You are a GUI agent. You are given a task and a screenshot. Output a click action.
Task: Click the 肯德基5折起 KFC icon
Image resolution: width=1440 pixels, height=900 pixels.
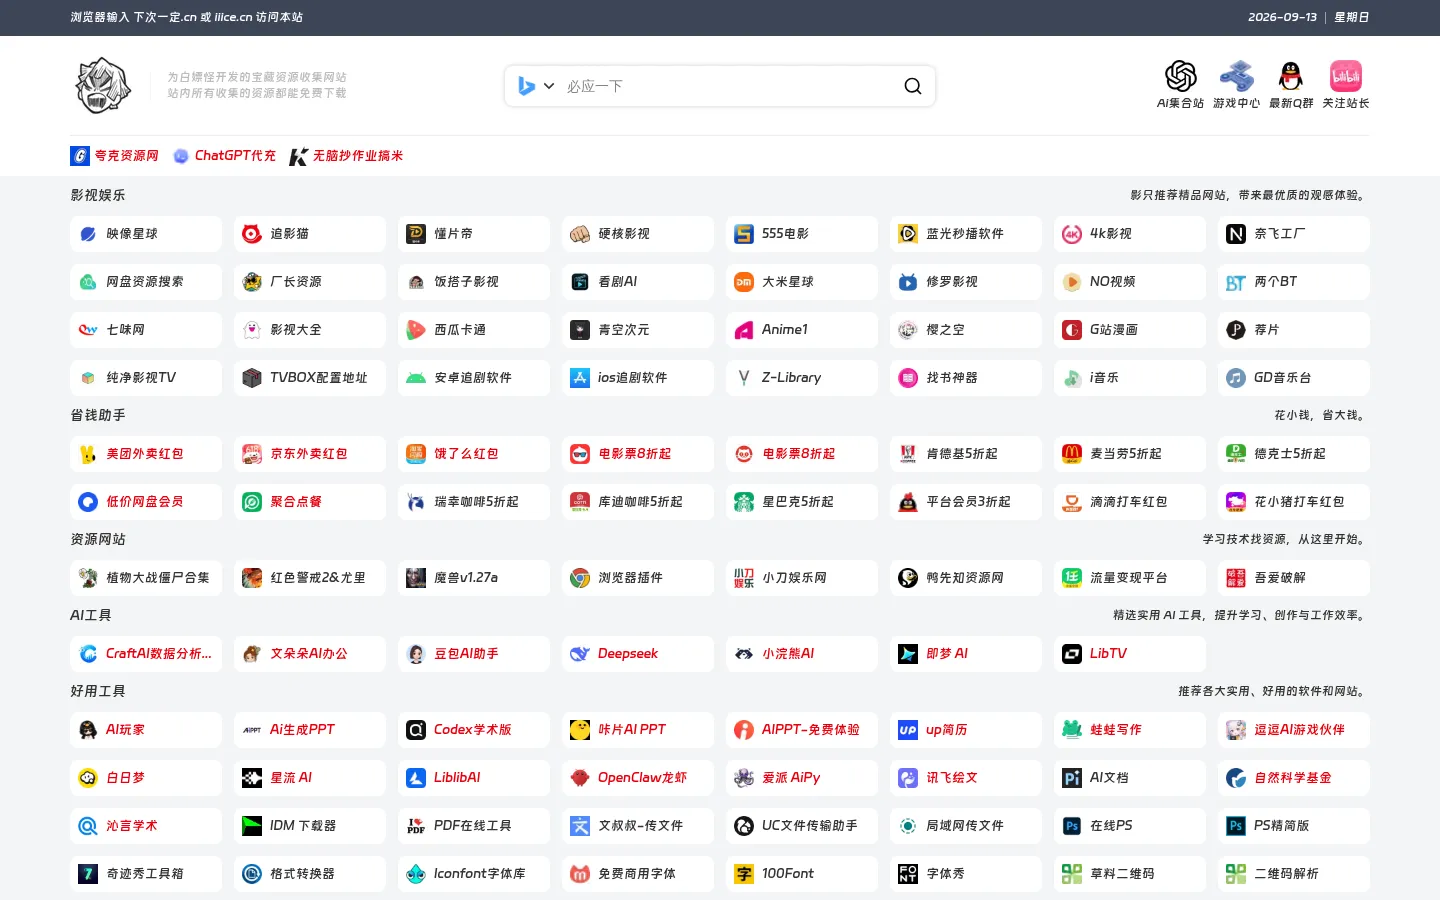[908, 454]
